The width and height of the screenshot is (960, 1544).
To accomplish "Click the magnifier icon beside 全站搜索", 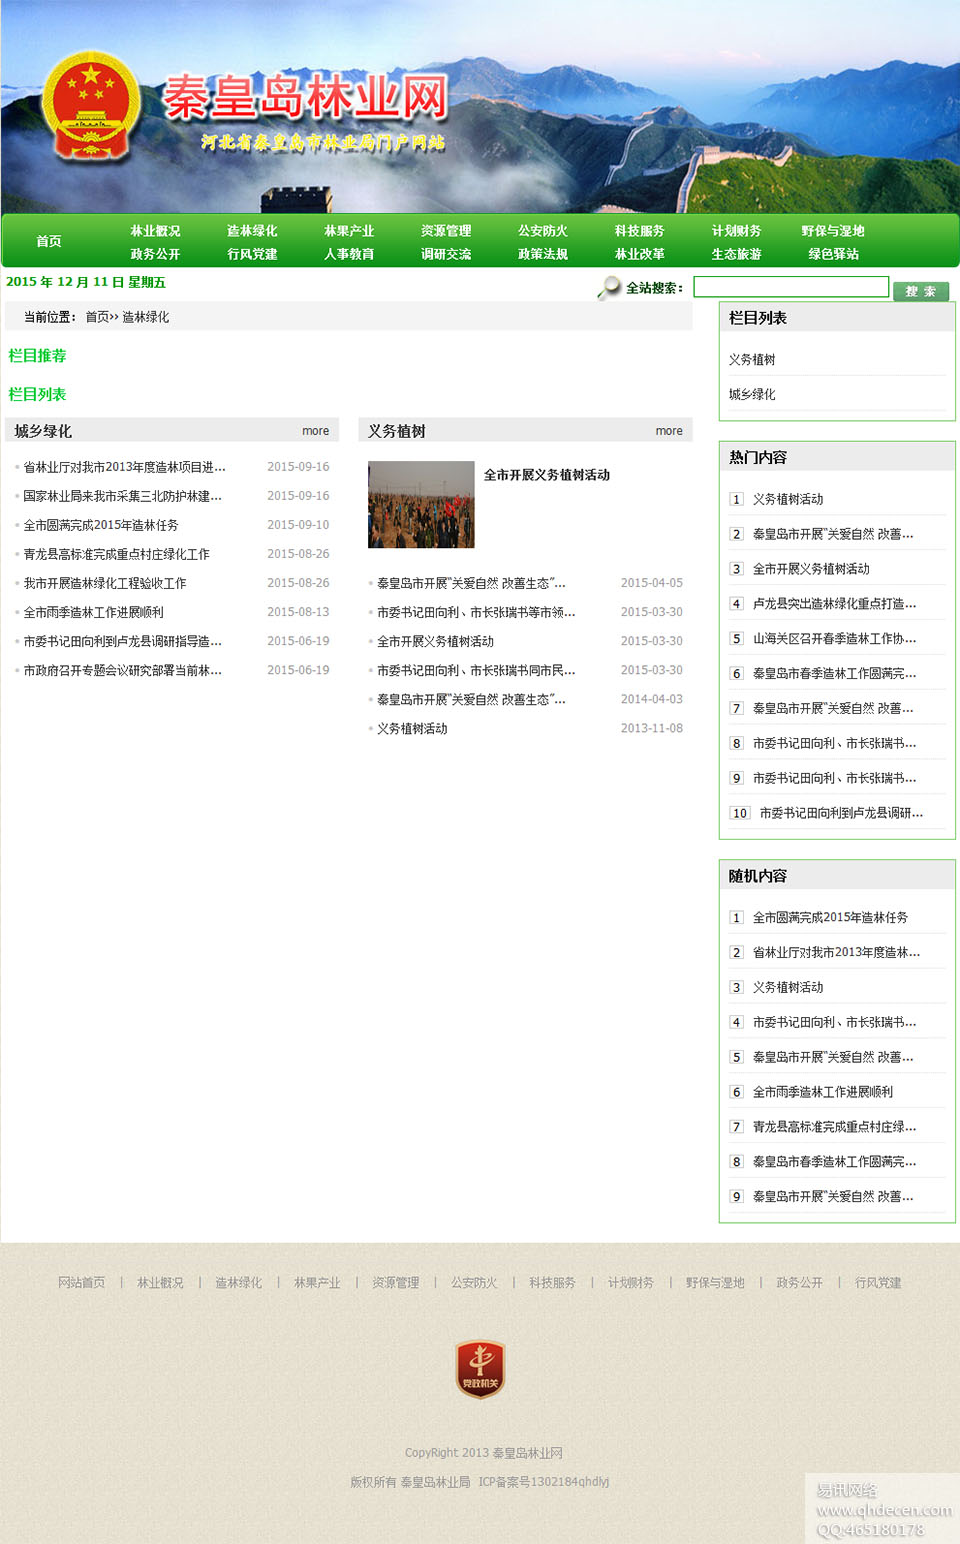I will (609, 288).
